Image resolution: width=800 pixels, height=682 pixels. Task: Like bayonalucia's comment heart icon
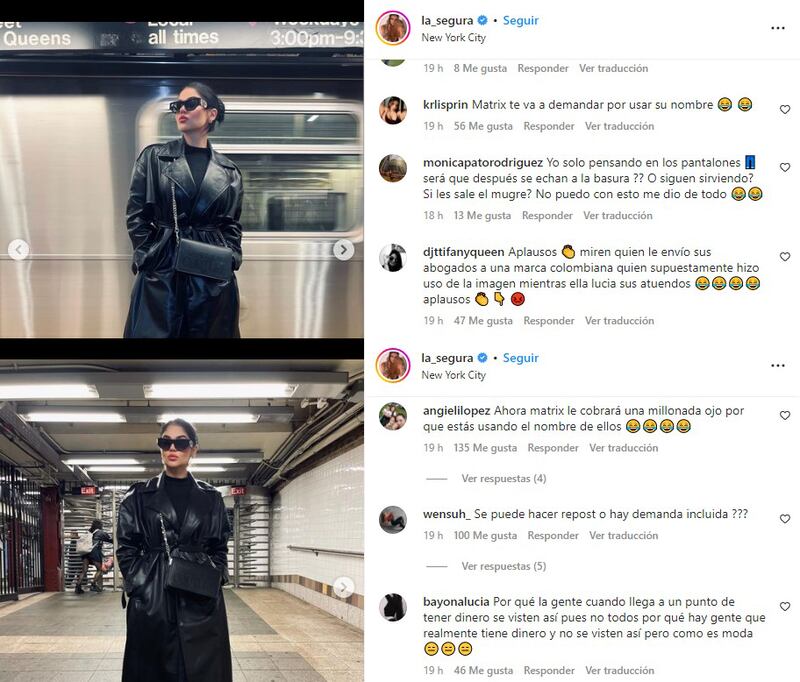785,607
